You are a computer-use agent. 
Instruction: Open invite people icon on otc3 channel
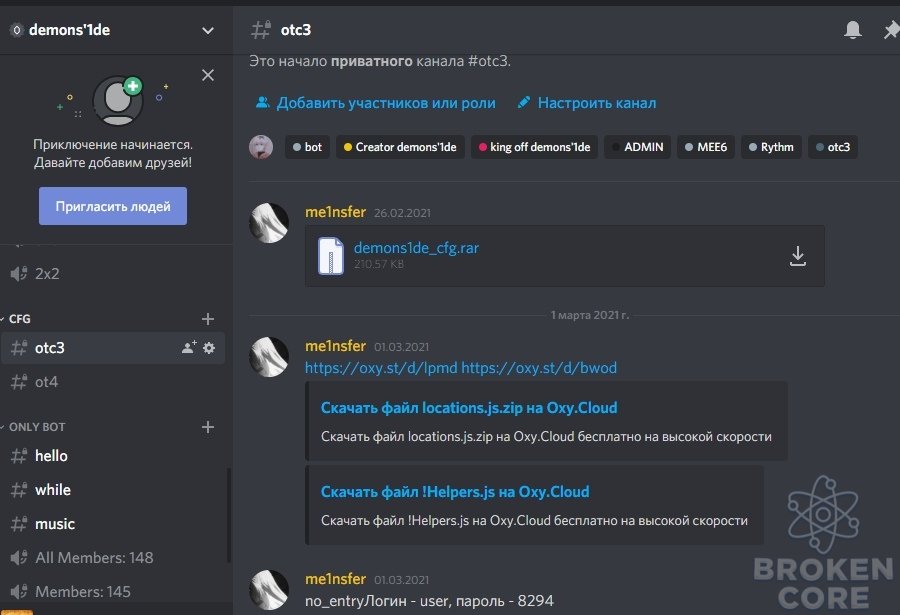click(x=189, y=347)
